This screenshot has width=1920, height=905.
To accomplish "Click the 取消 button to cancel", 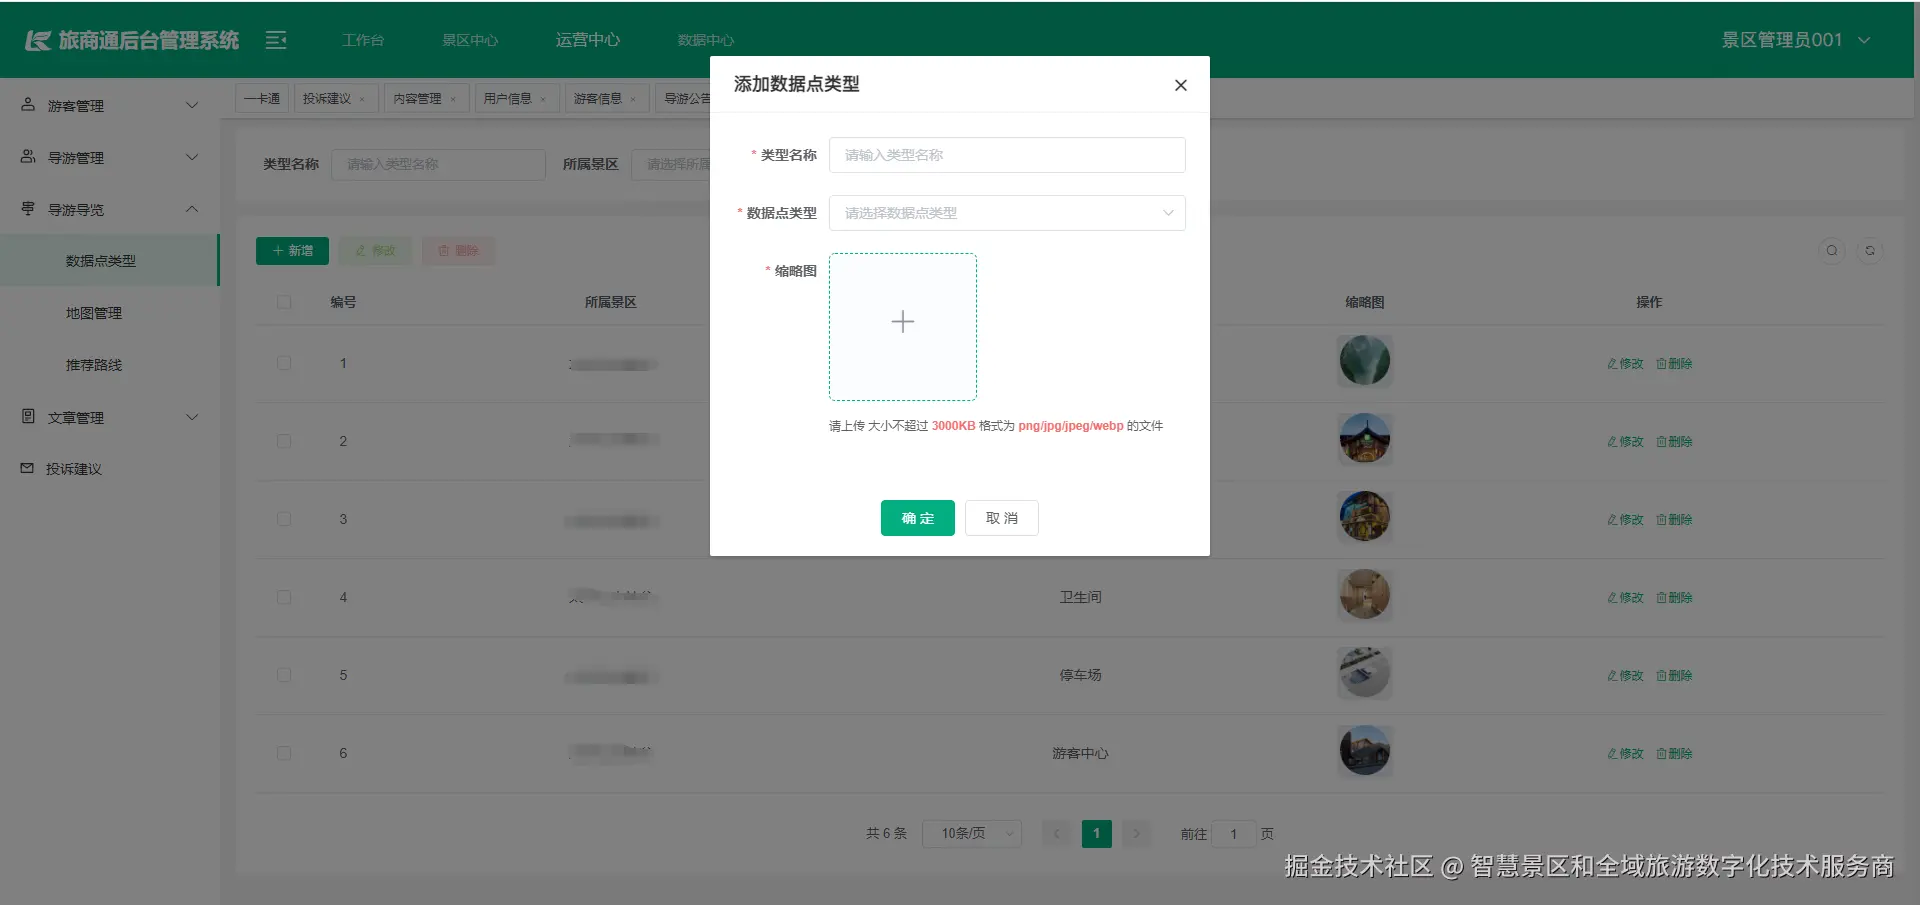I will 1001,518.
